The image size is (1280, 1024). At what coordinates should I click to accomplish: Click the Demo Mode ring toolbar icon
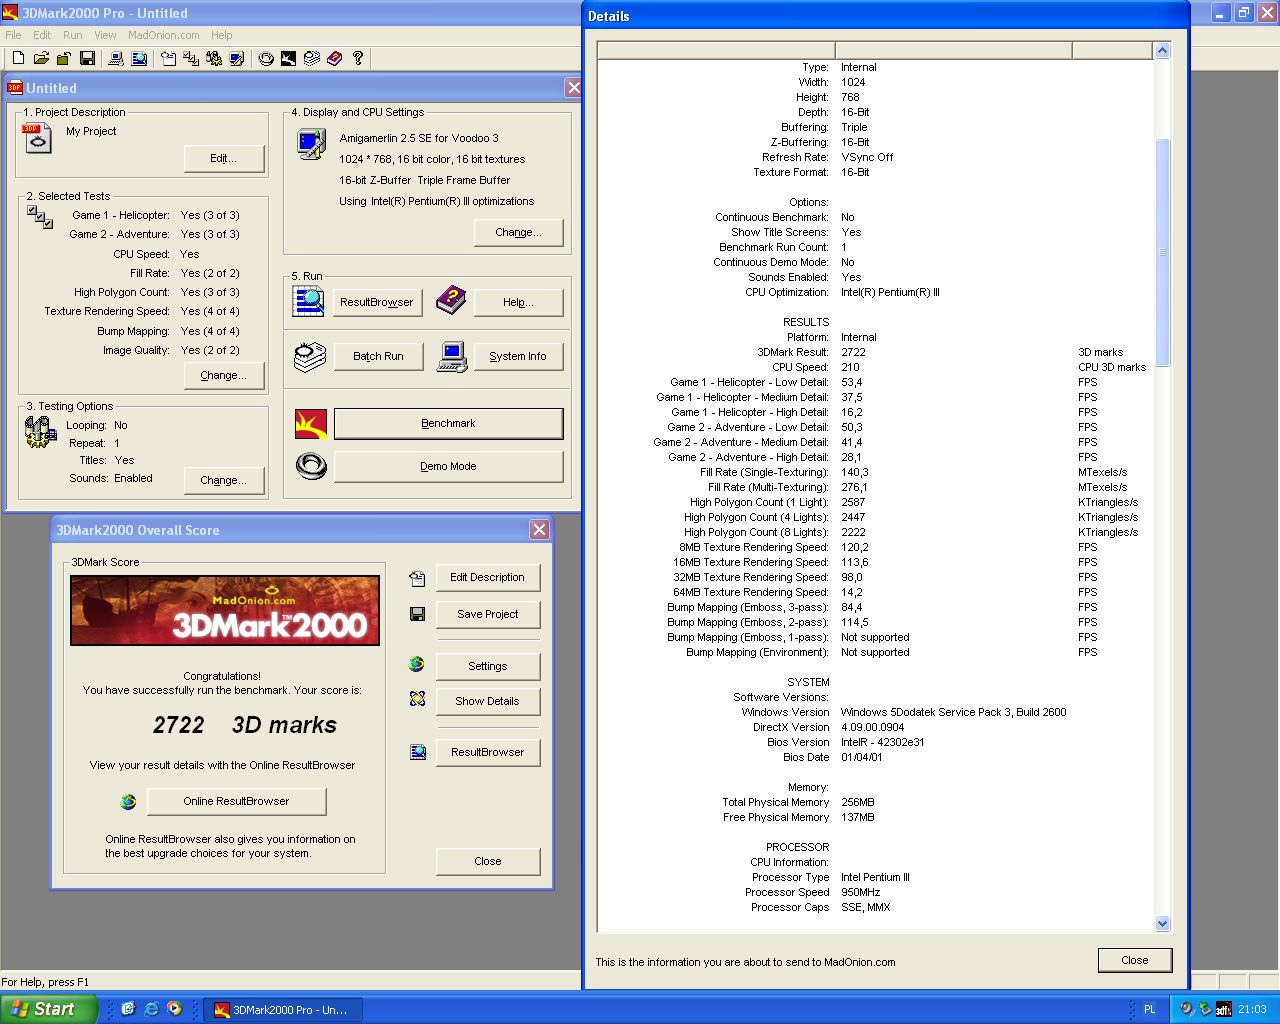(266, 58)
